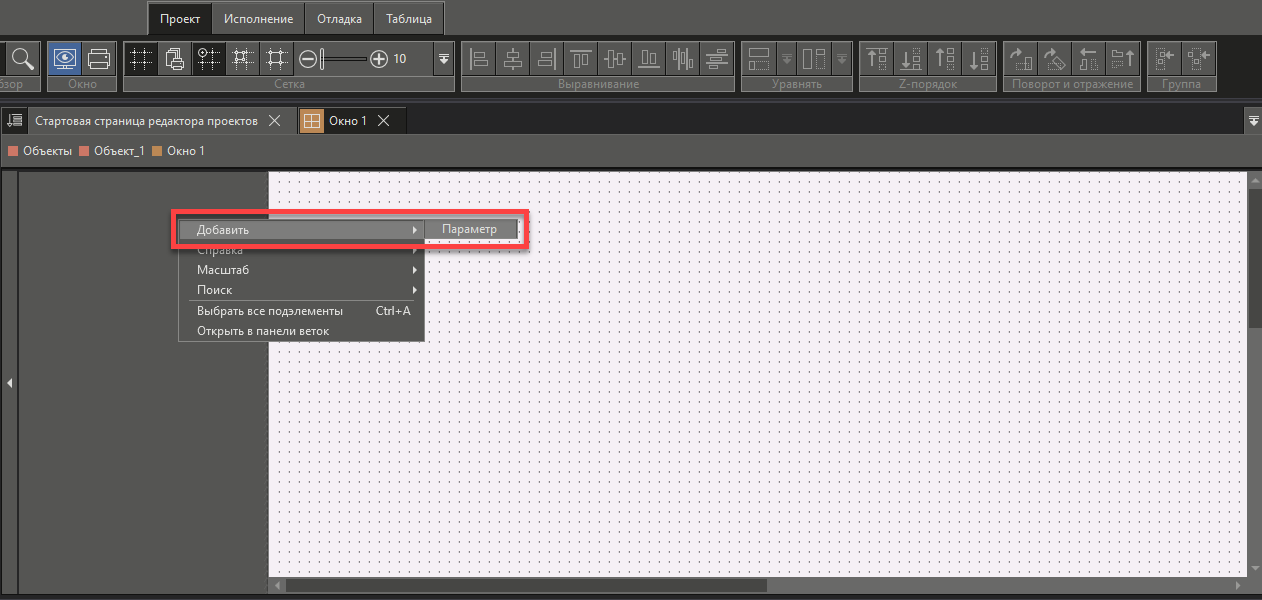
Task: Expand the collapsed left side panel arrow
Action: 9,383
